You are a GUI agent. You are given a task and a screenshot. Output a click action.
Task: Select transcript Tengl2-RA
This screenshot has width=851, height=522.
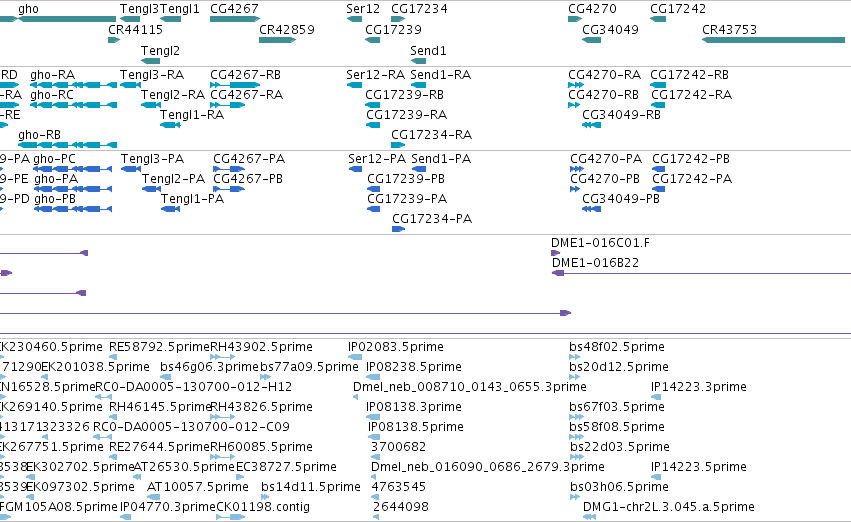173,94
